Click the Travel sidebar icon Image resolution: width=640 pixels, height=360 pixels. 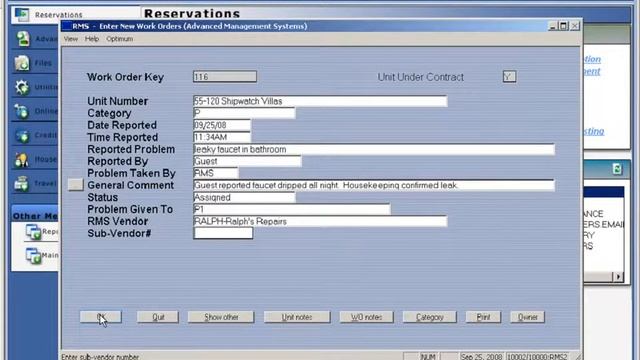pyautogui.click(x=22, y=183)
